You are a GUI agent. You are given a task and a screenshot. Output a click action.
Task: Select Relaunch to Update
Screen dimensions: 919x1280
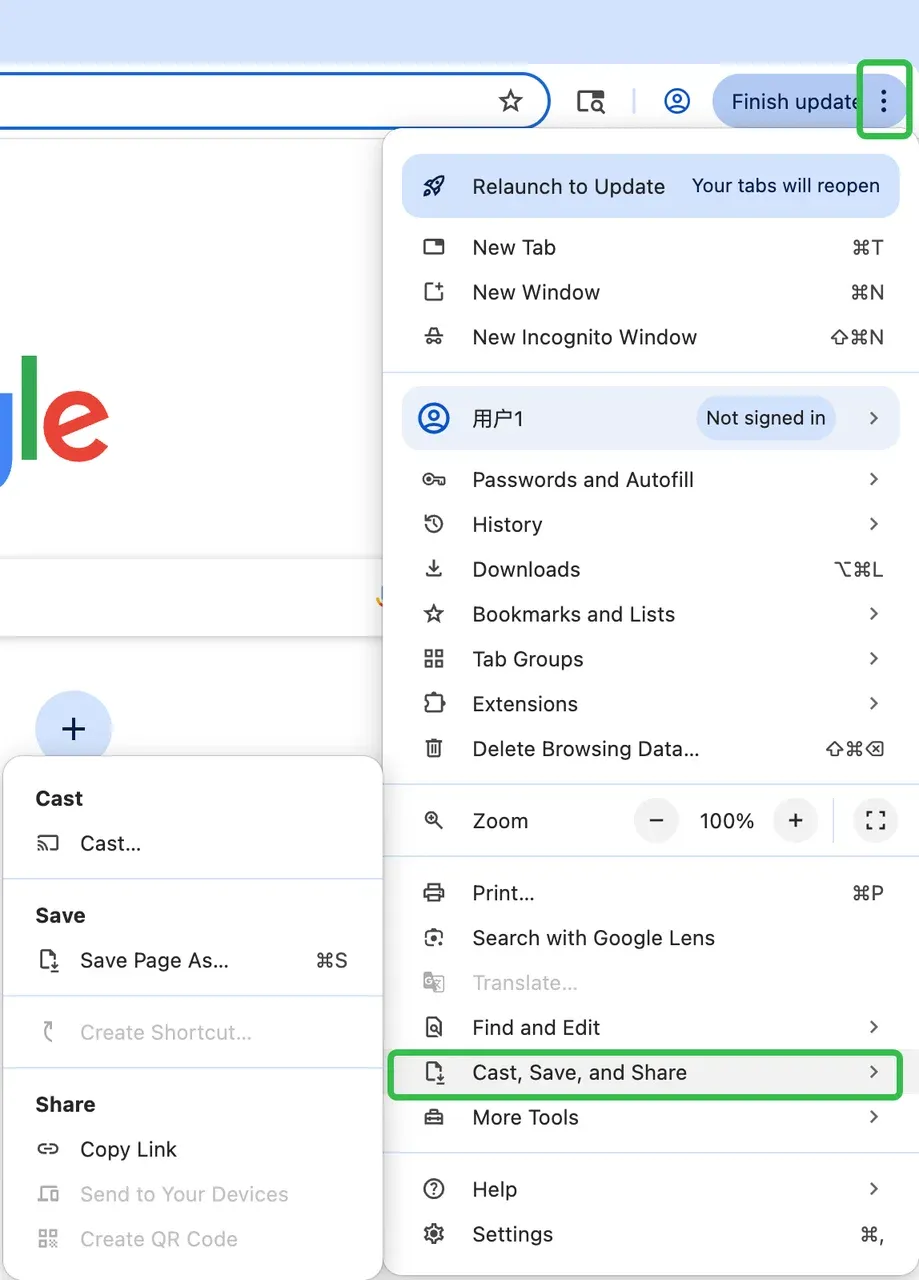tap(651, 186)
